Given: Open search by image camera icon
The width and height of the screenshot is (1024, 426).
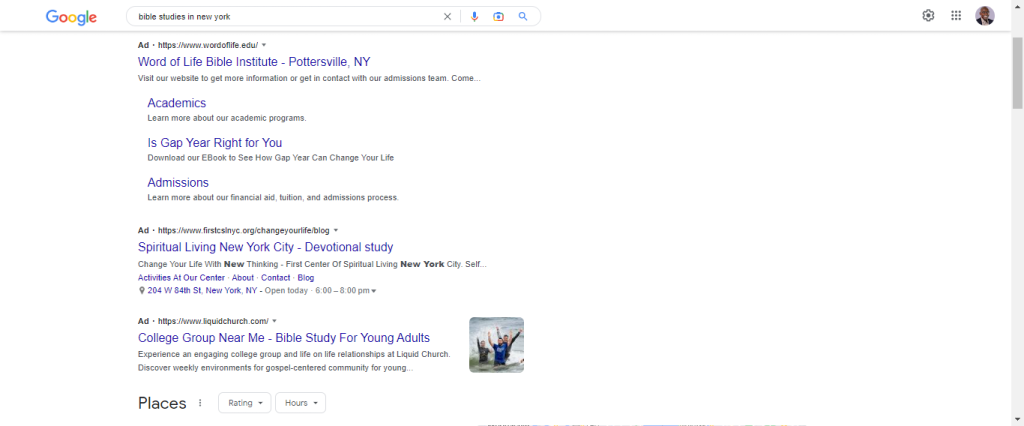Looking at the screenshot, I should click(x=498, y=16).
